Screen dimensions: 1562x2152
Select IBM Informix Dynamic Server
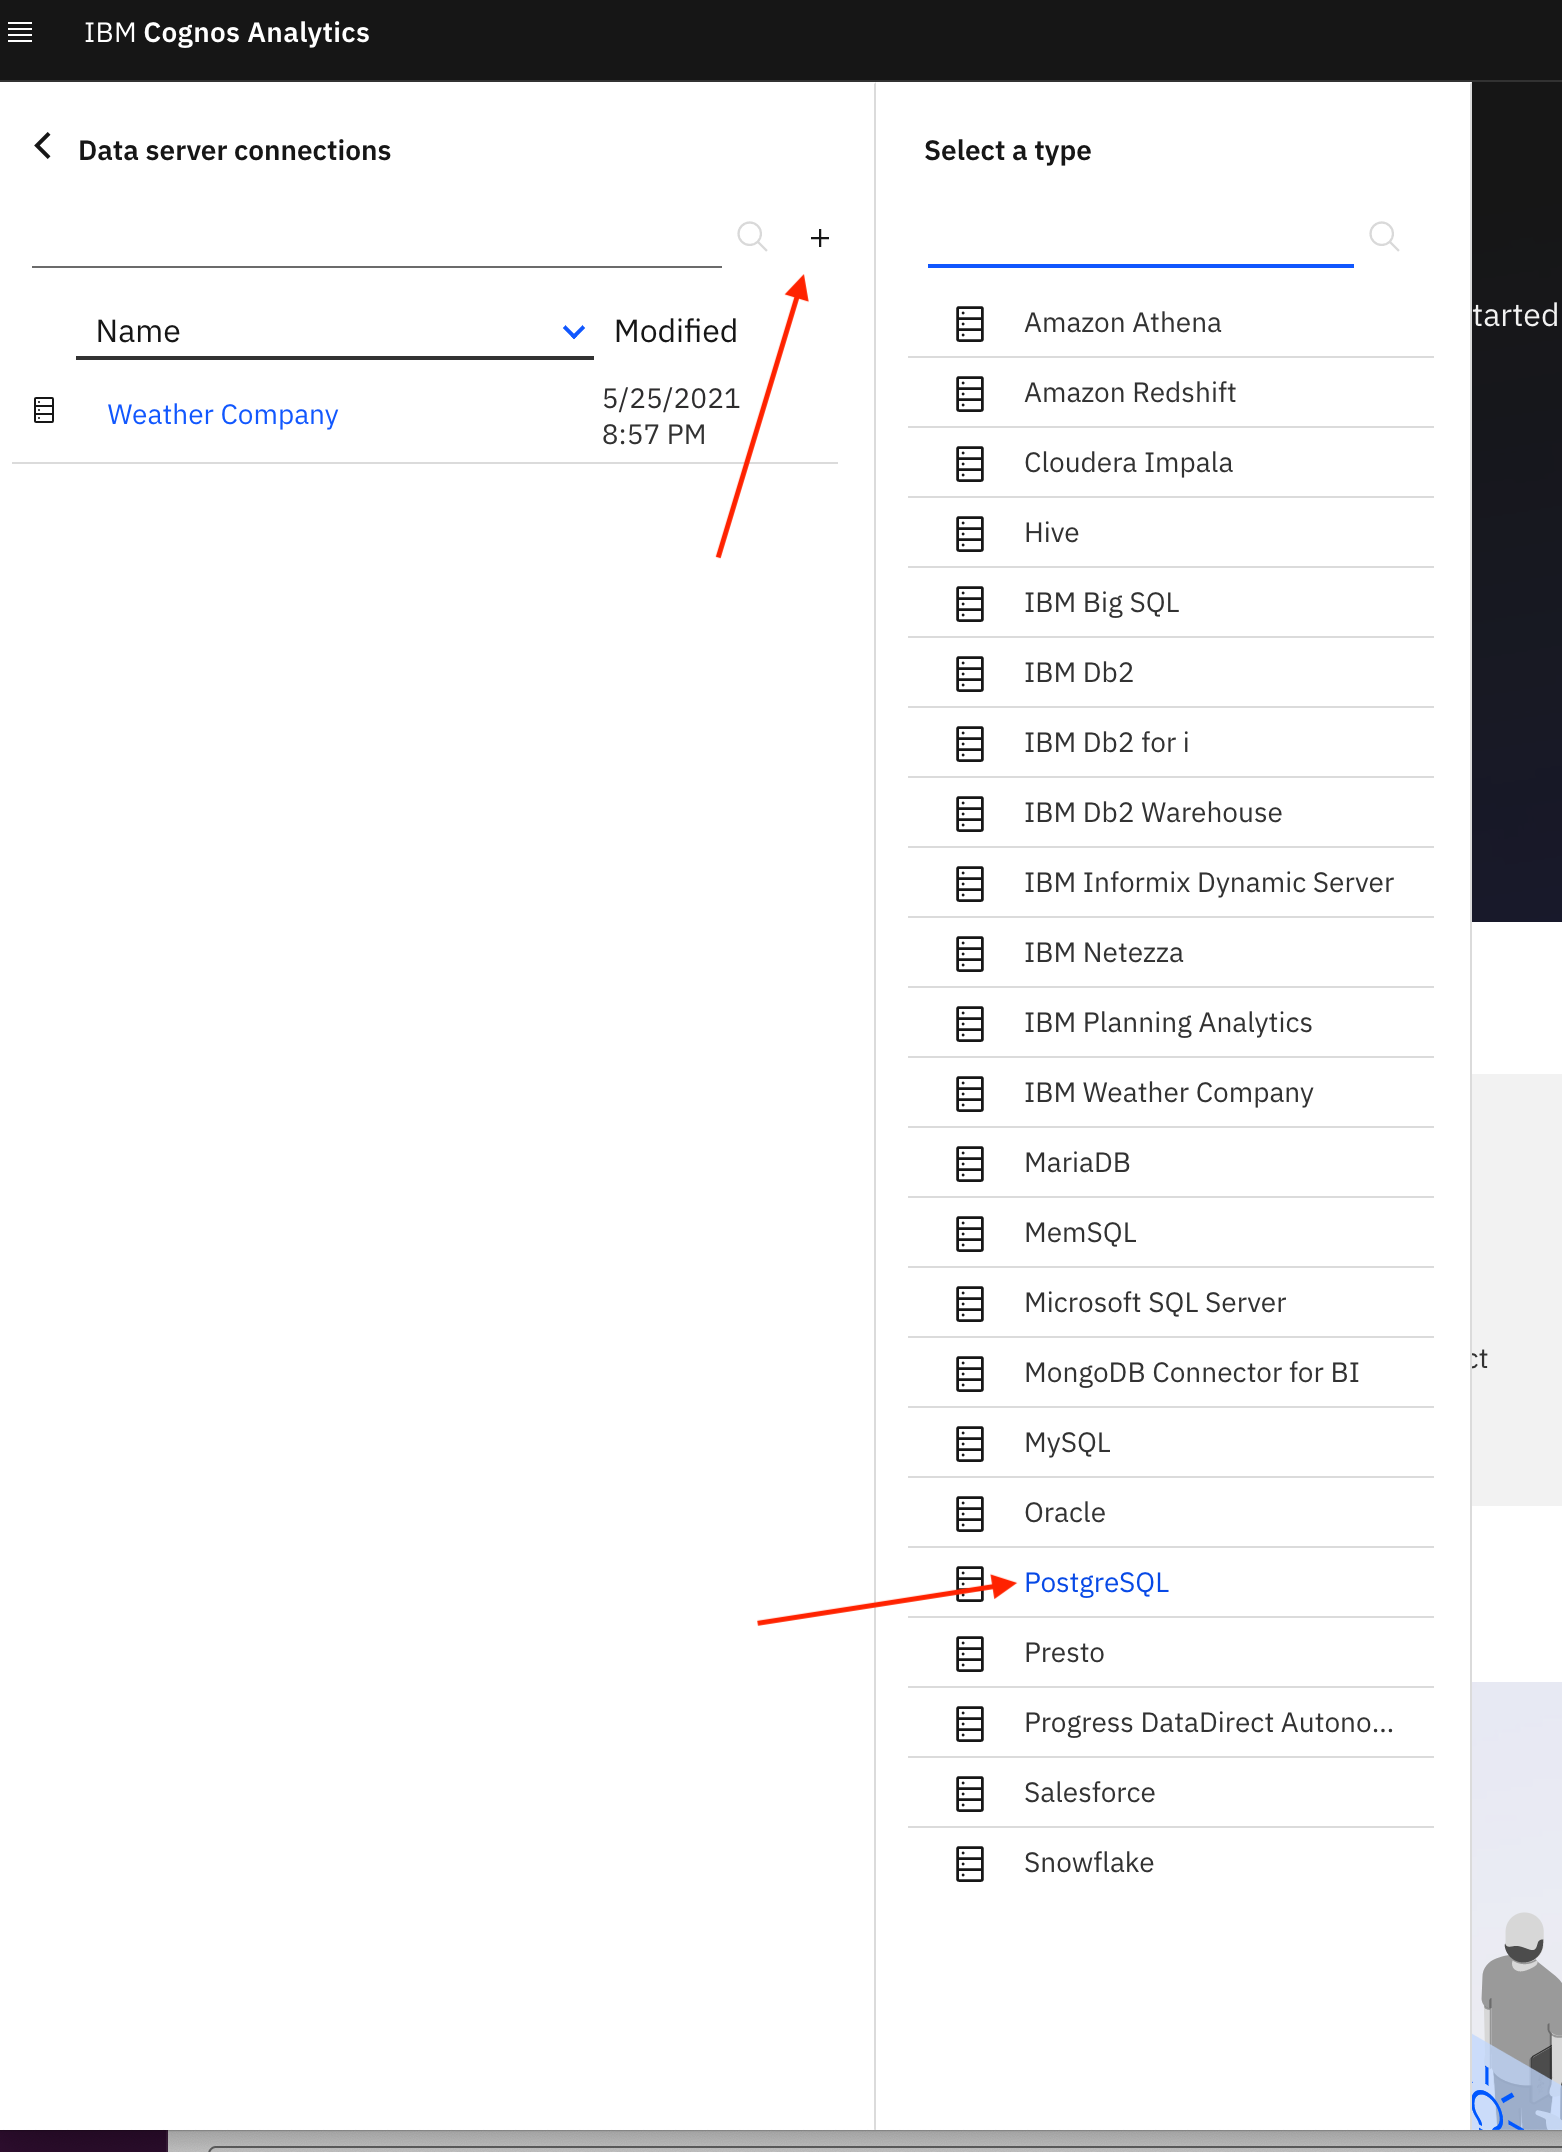coord(1171,883)
